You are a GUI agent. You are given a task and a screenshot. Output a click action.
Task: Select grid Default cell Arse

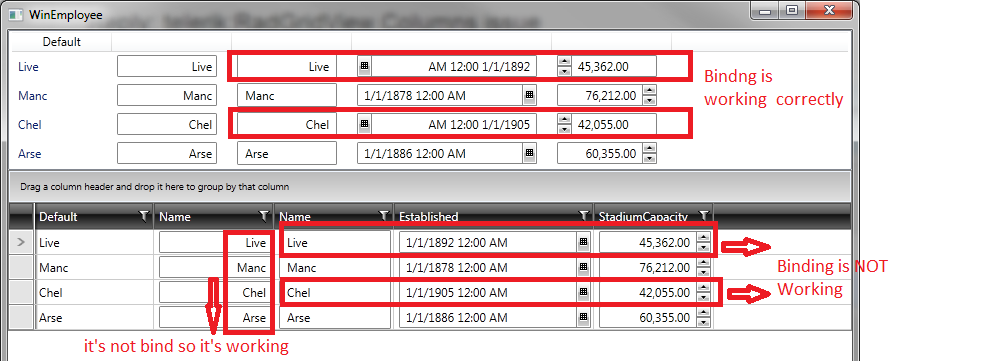tap(95, 317)
